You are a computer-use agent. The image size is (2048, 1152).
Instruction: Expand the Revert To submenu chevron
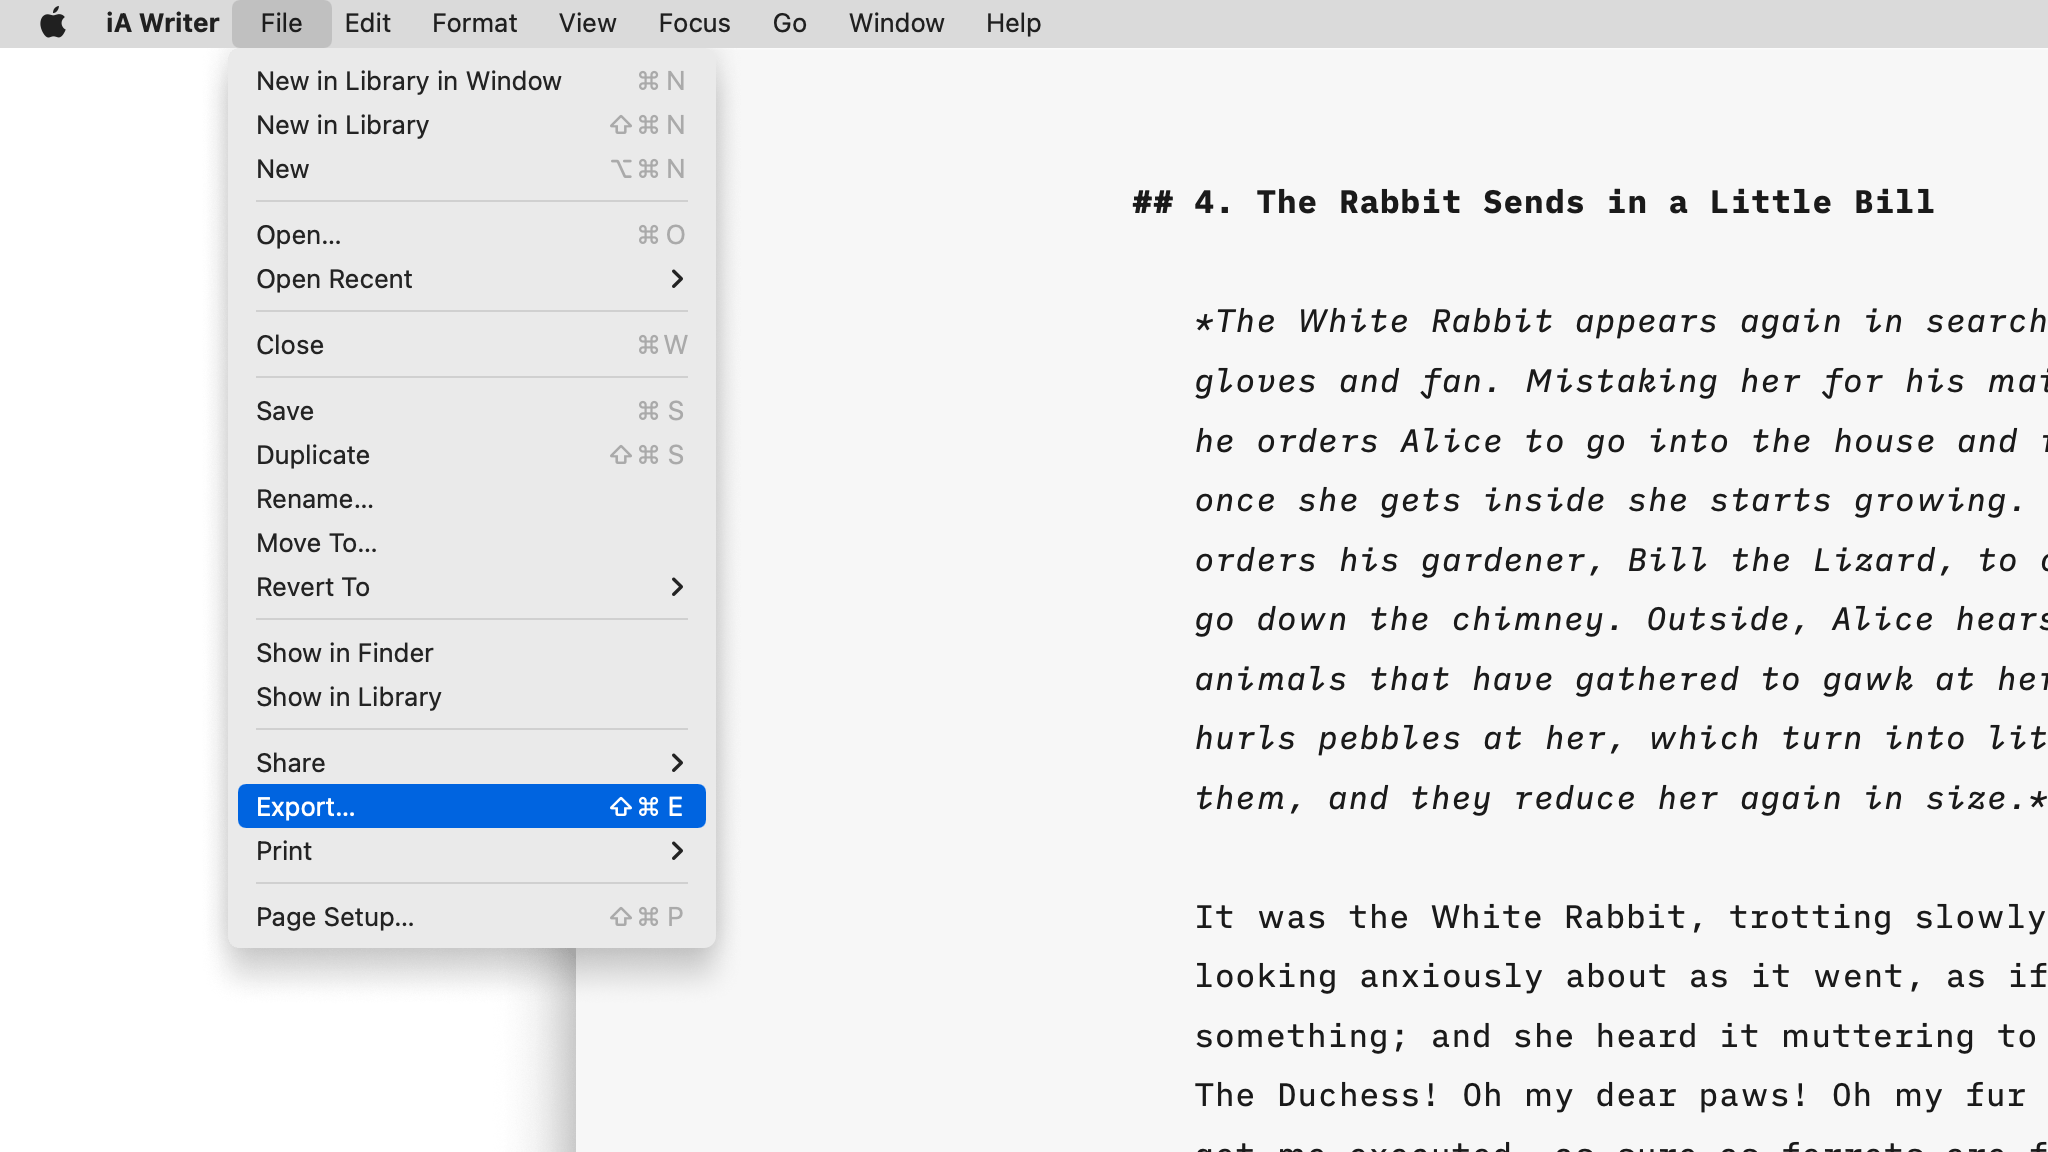[x=677, y=587]
